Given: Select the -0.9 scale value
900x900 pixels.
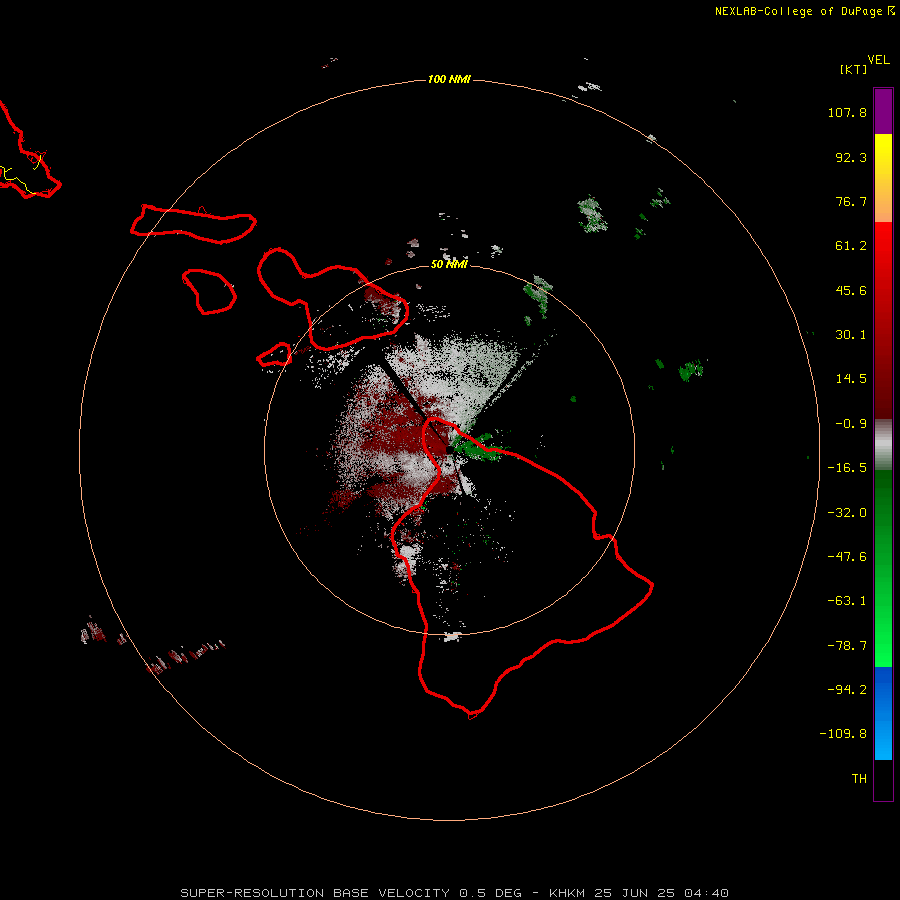Looking at the screenshot, I should click(851, 424).
